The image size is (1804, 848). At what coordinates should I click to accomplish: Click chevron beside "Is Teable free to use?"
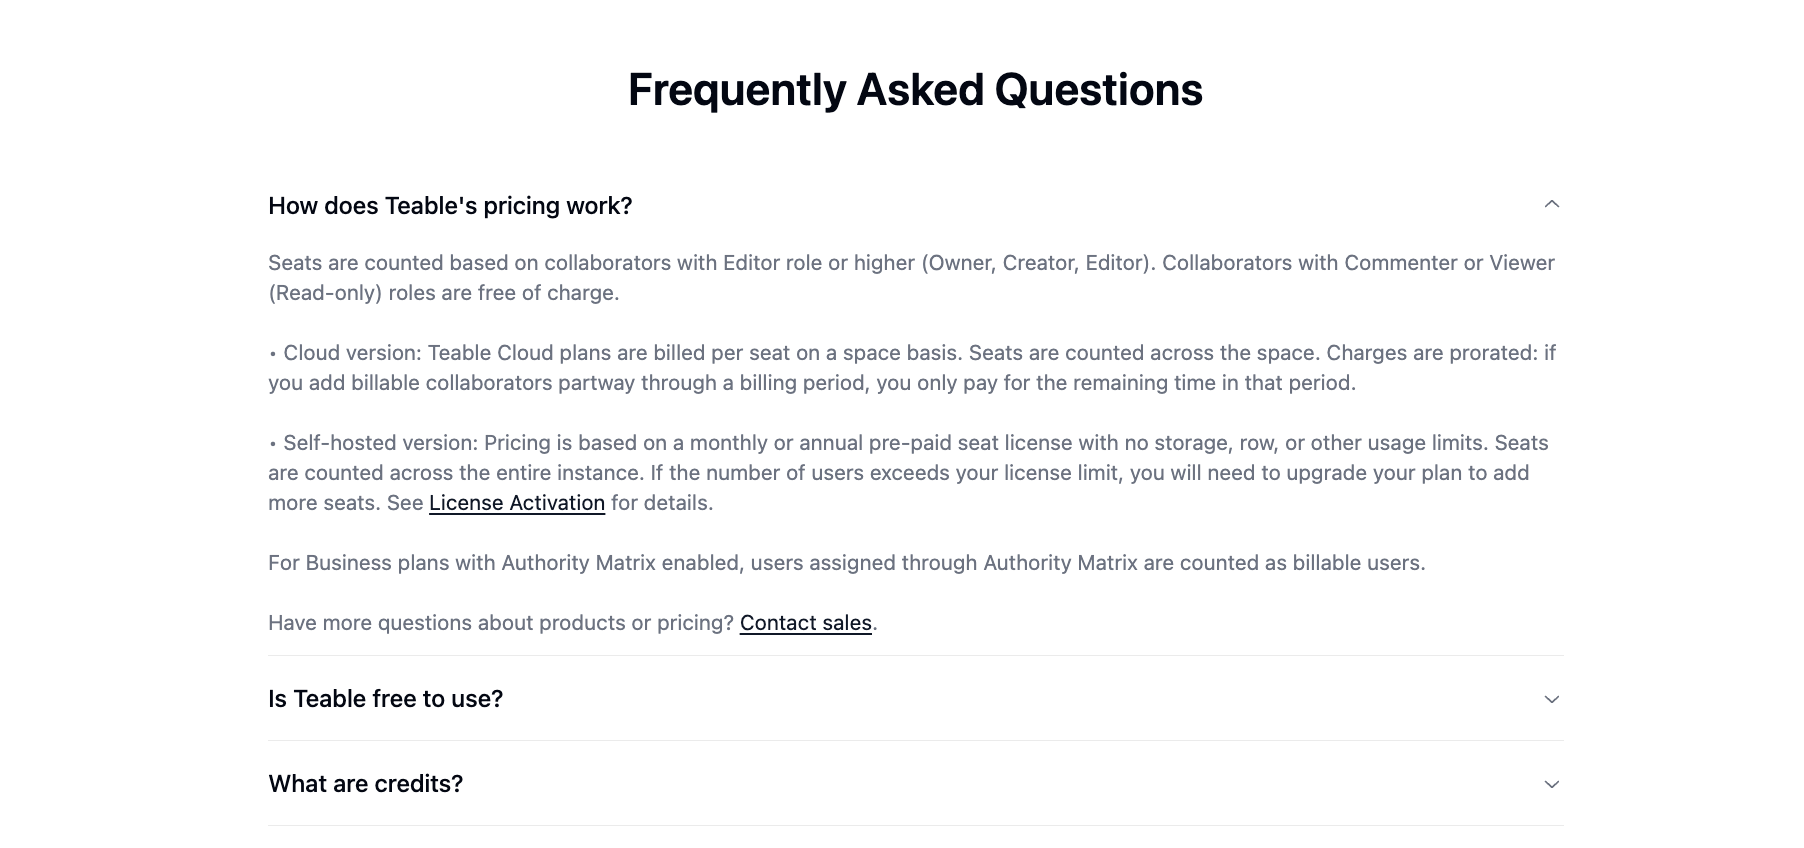click(1551, 699)
